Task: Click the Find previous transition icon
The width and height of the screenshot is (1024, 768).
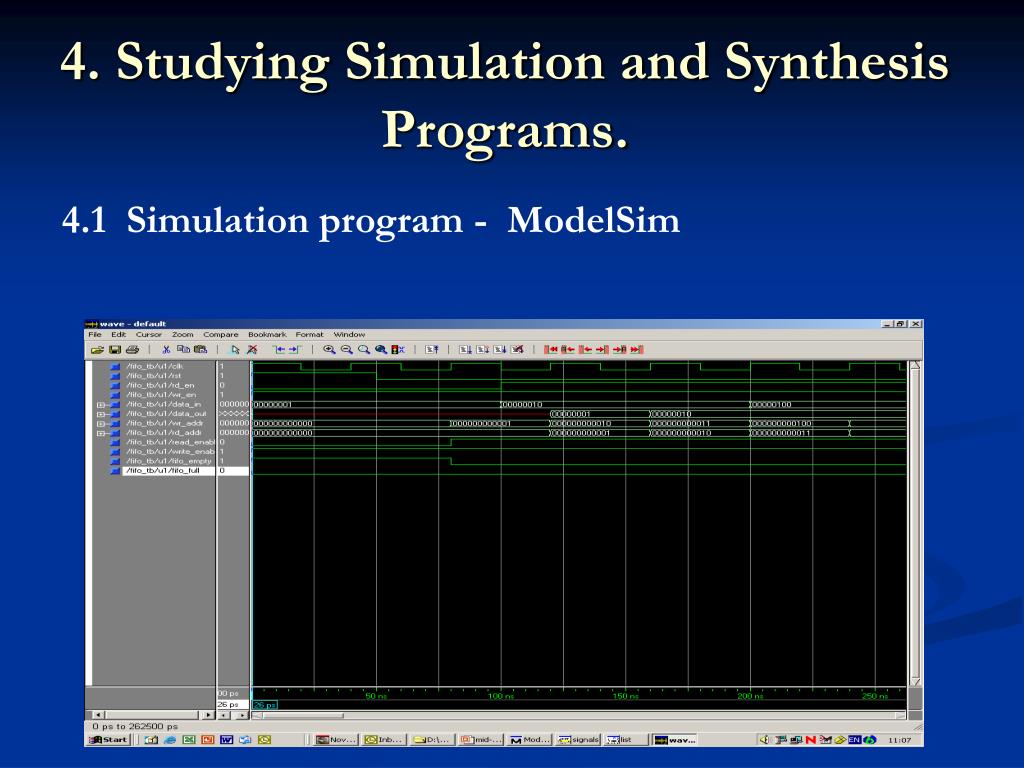Action: tap(280, 349)
